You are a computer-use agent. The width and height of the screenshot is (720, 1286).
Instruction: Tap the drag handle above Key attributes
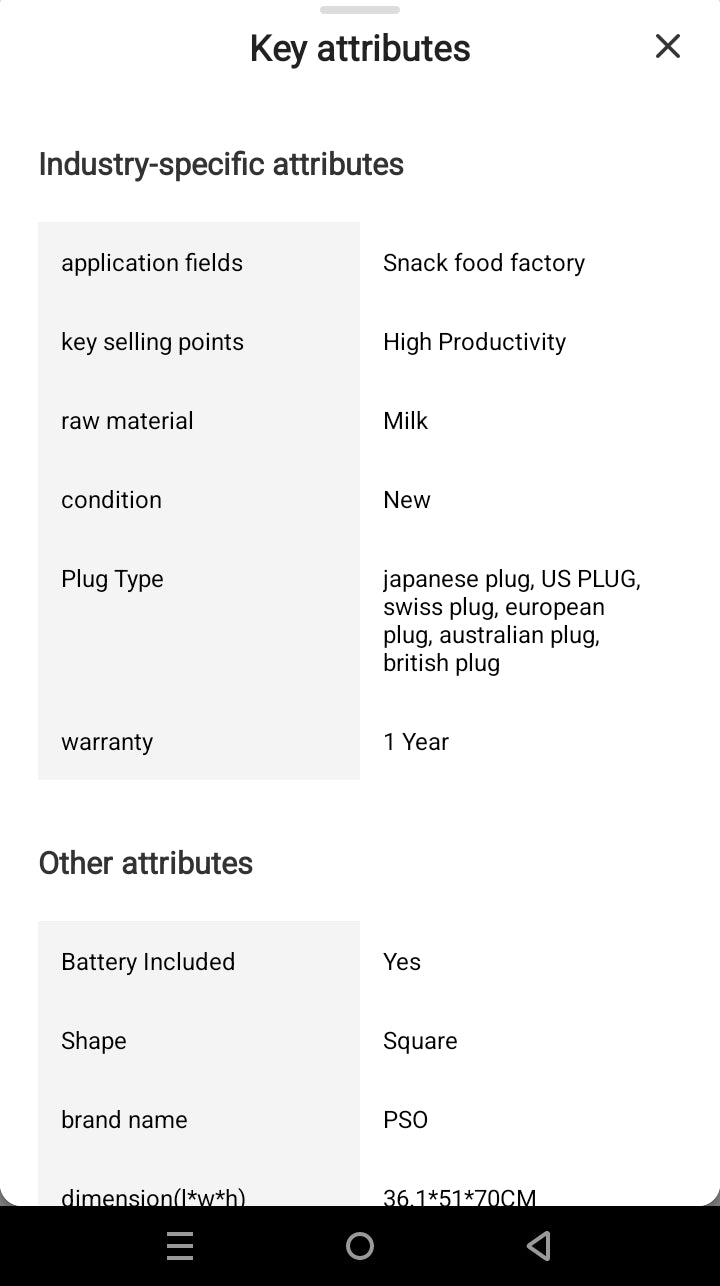pos(360,10)
